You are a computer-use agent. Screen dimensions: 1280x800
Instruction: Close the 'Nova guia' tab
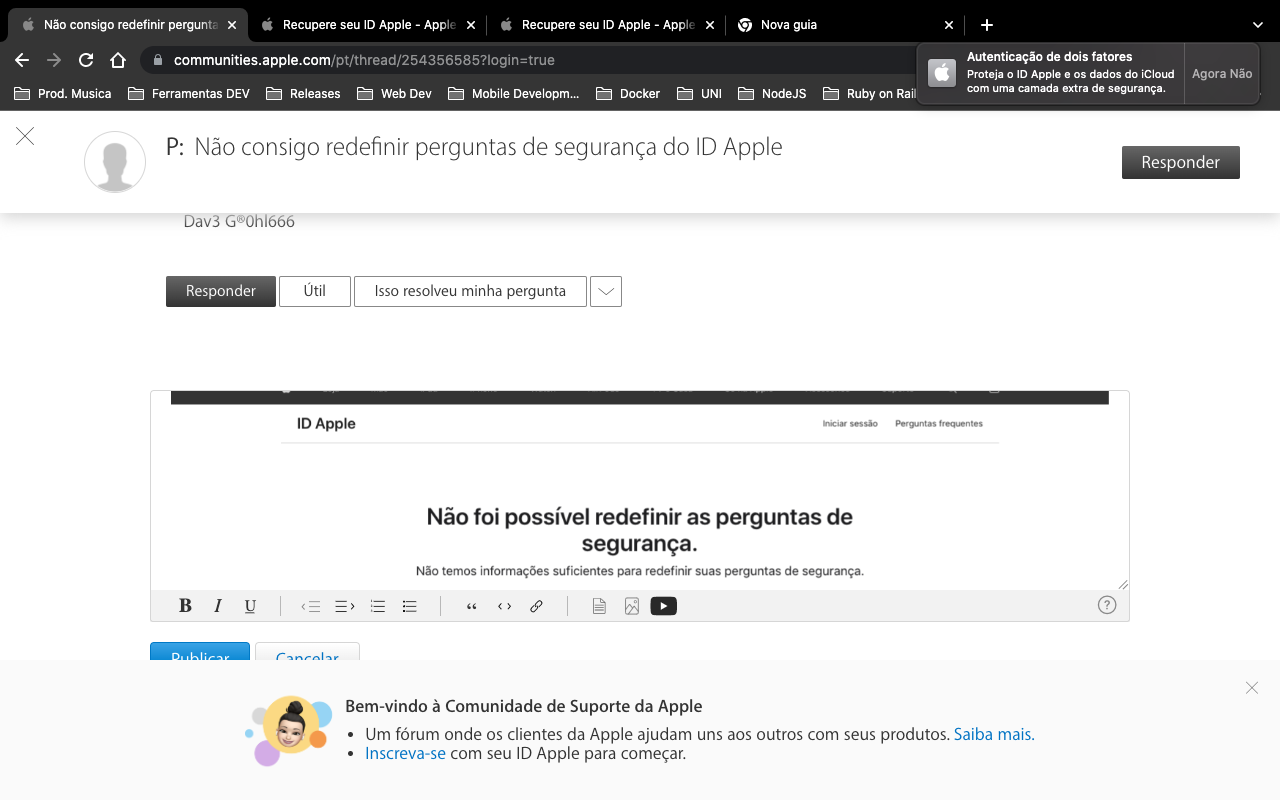click(x=949, y=25)
